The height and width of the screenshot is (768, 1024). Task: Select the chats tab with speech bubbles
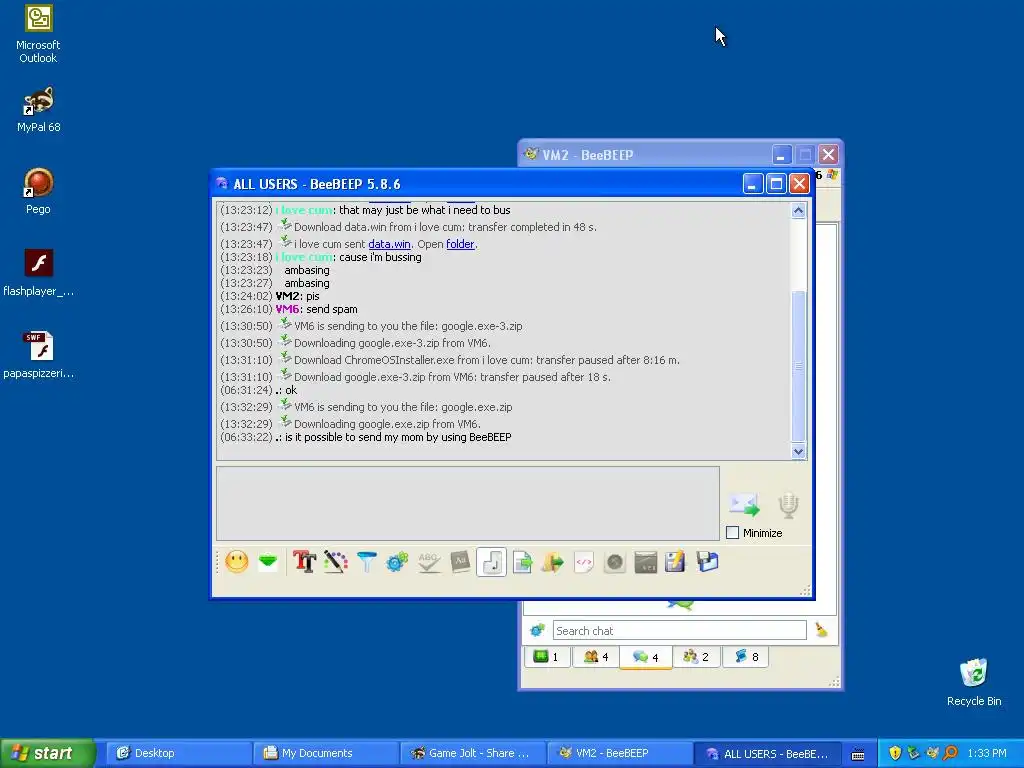646,657
